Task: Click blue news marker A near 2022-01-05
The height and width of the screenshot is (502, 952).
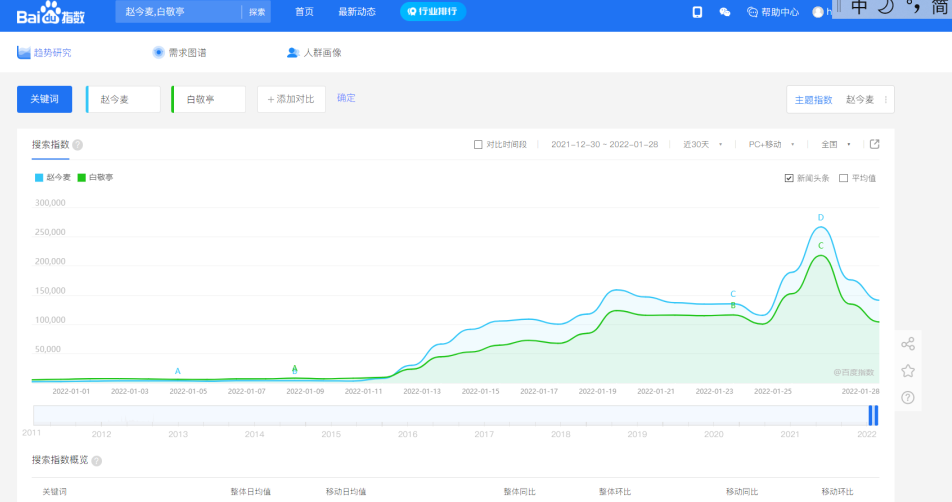Action: 178,371
